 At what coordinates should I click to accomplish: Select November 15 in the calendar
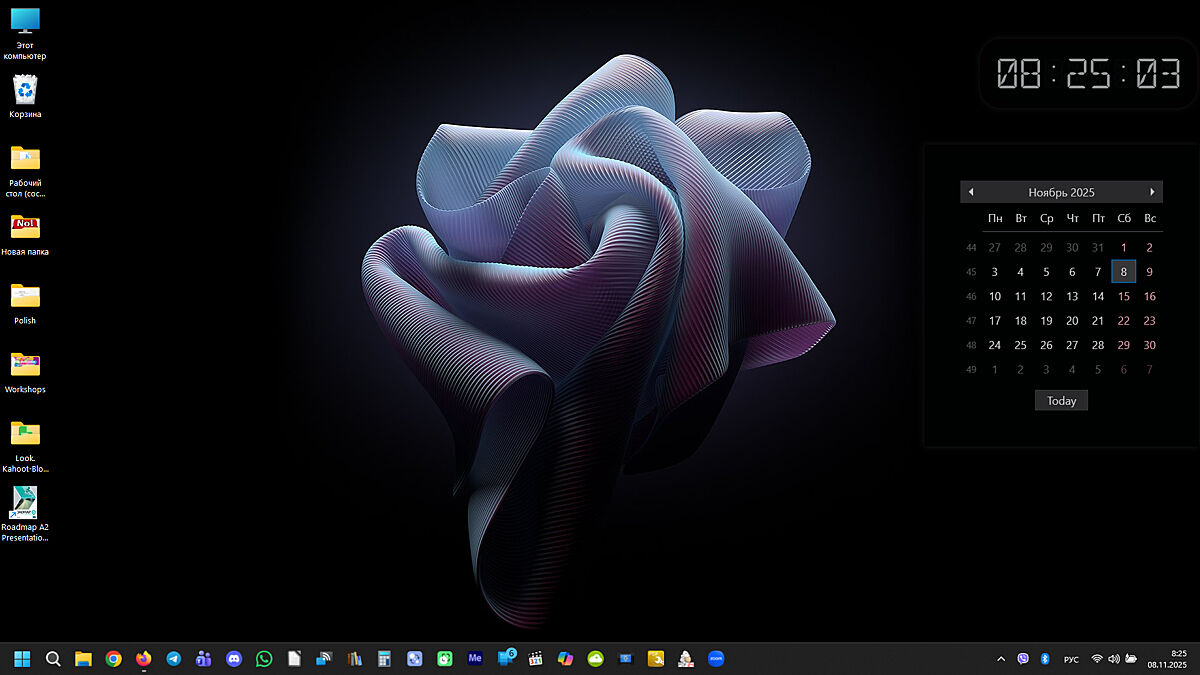(1124, 296)
